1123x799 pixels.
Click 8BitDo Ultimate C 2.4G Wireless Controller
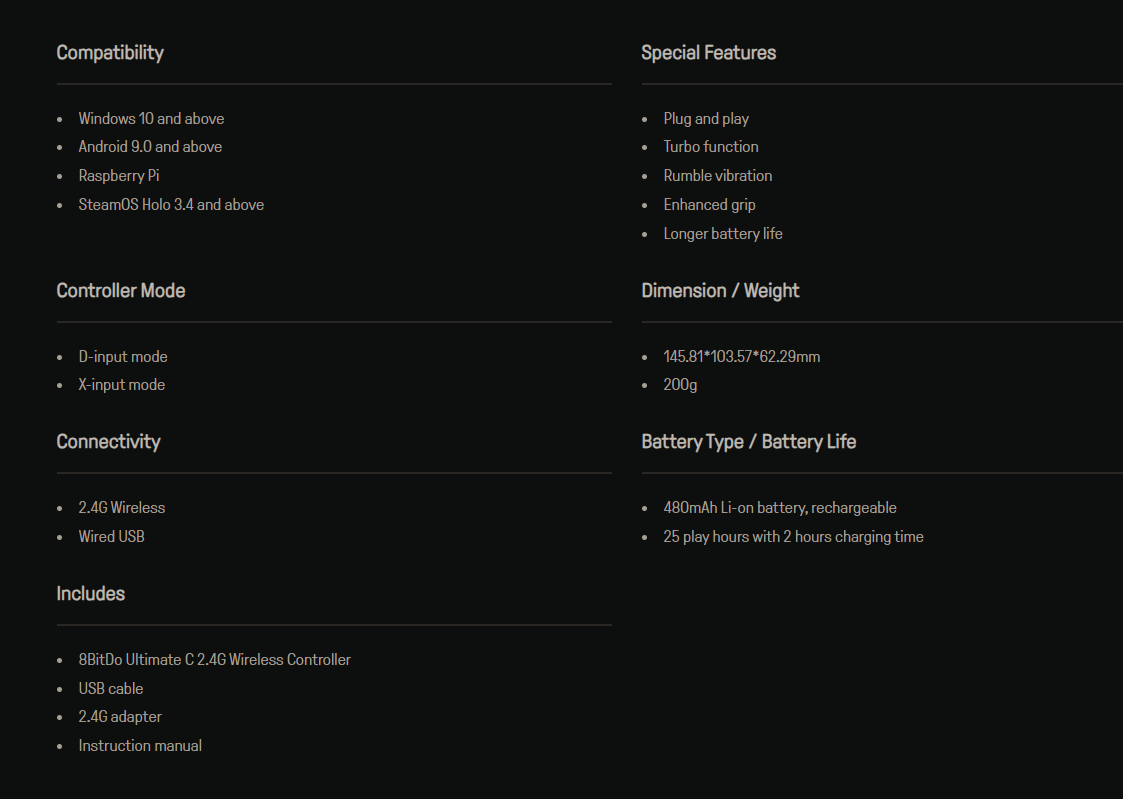click(215, 660)
